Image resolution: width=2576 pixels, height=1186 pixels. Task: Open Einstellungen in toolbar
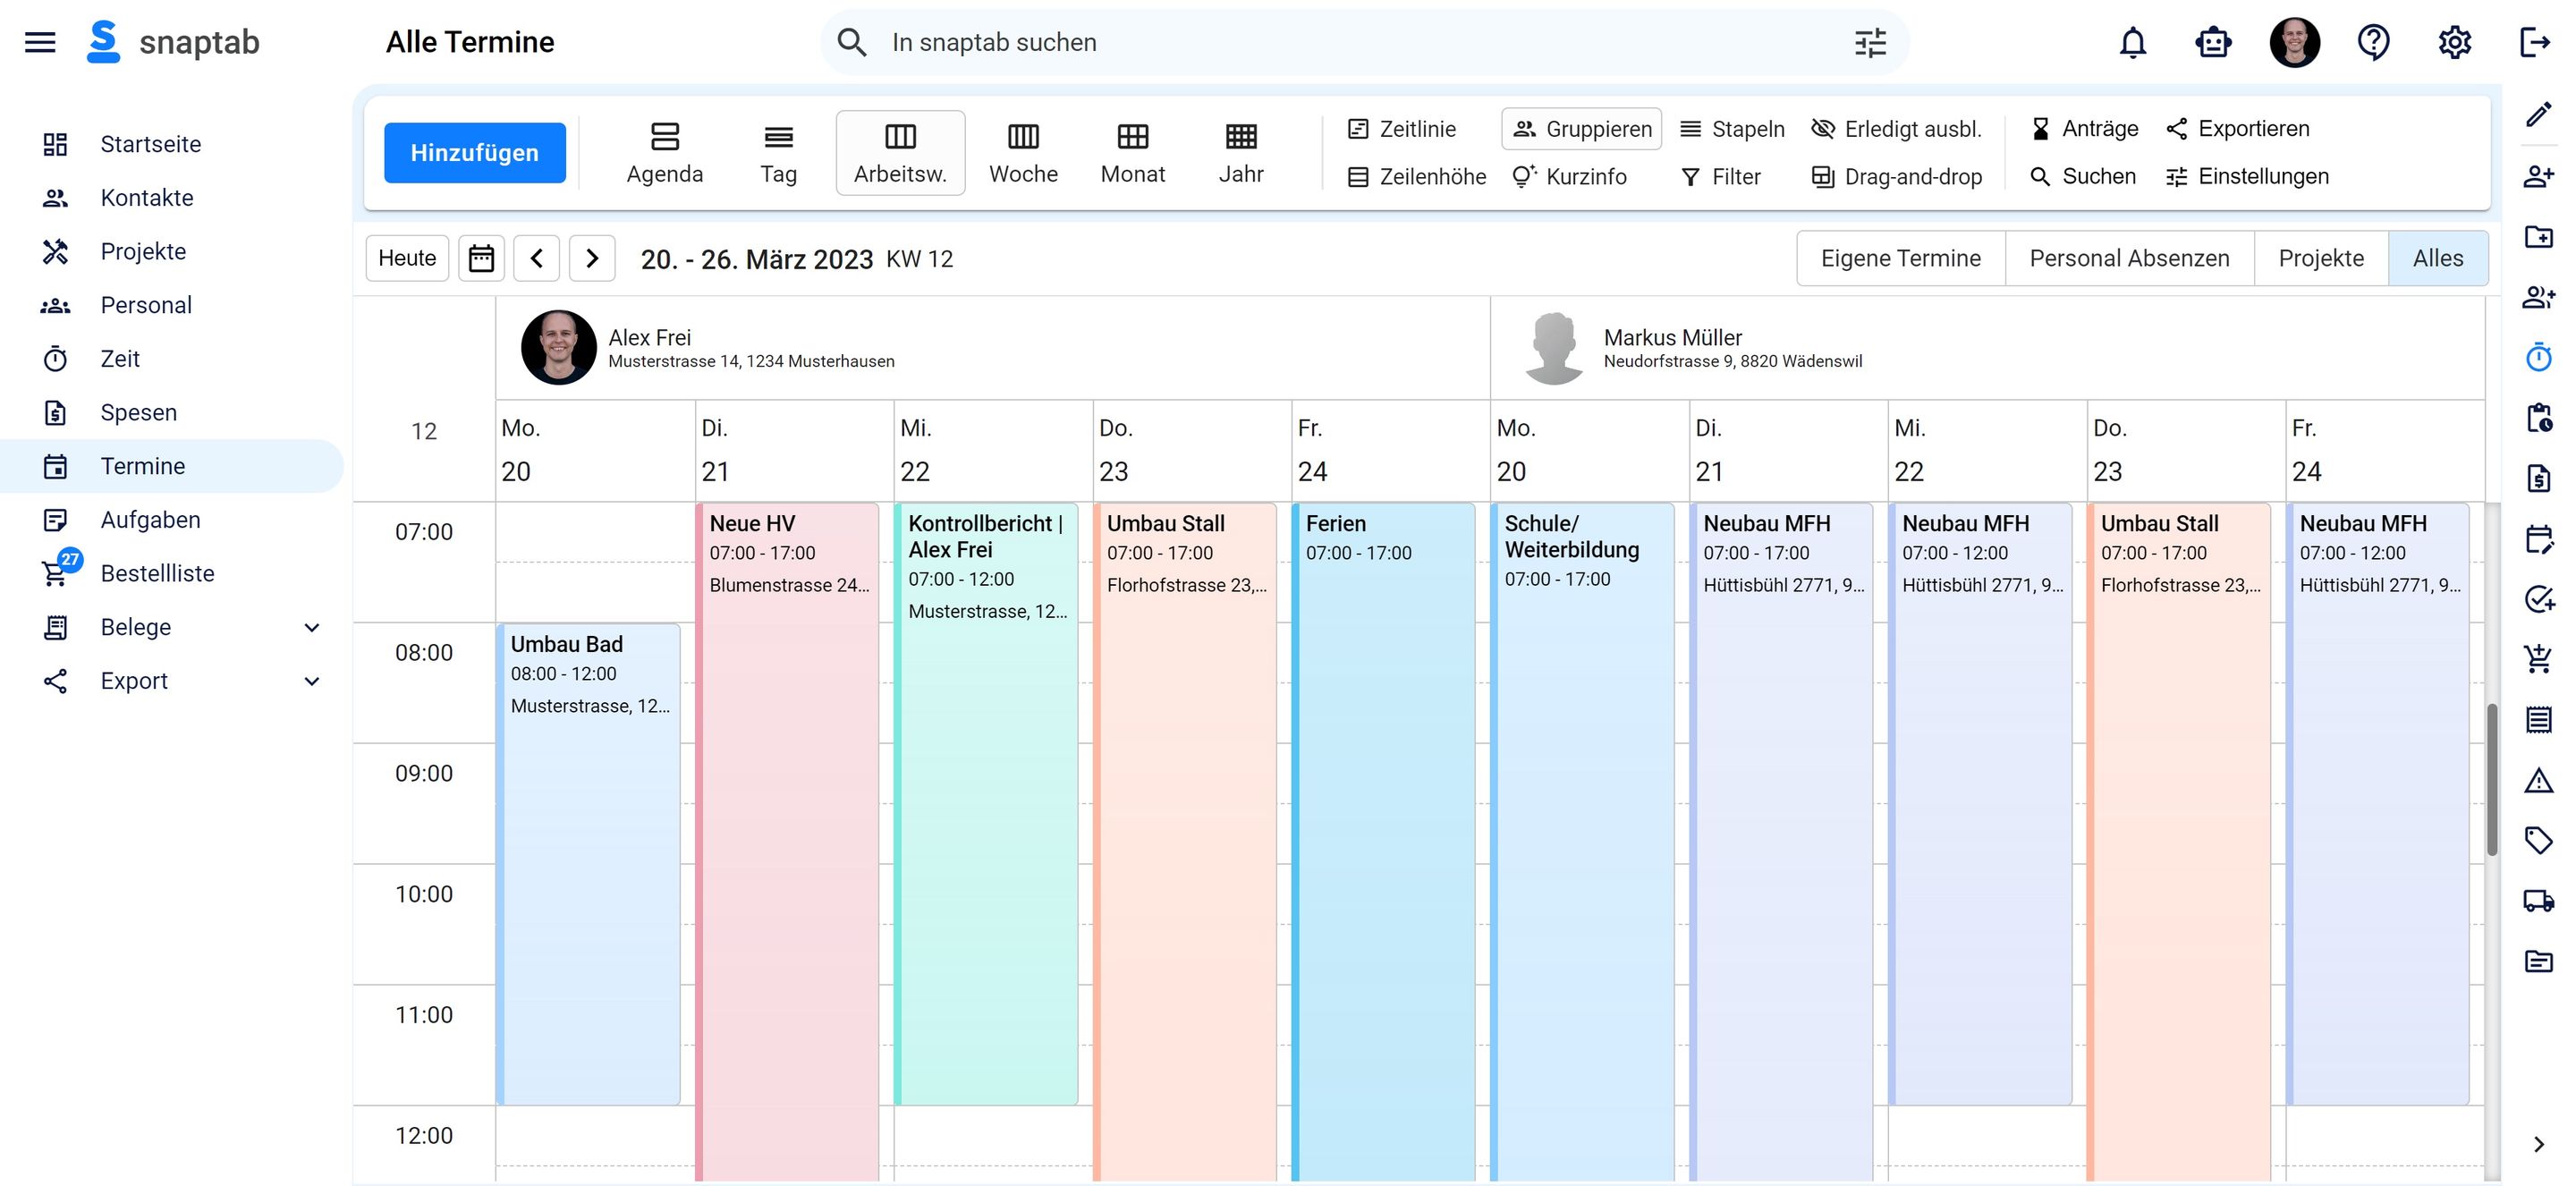click(x=2247, y=177)
